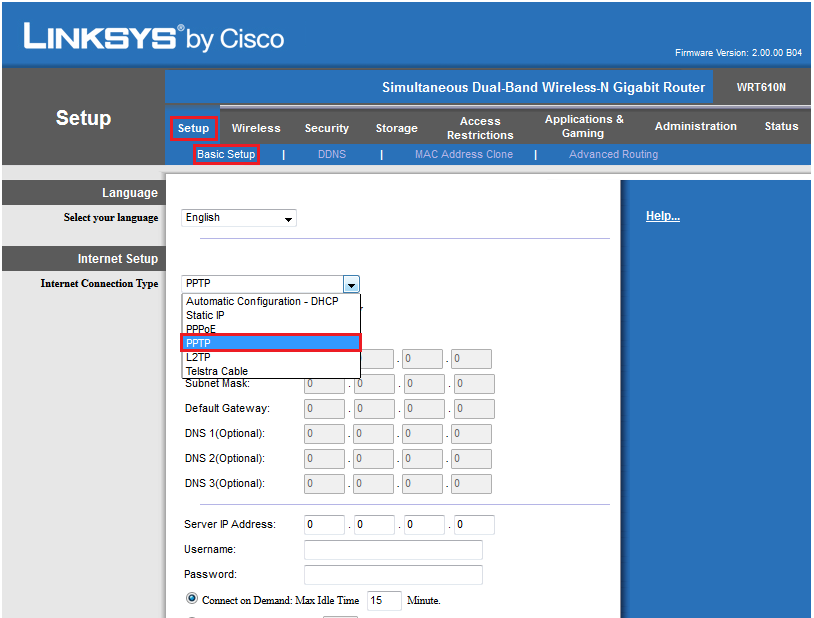
Task: Click the first DNS 3 octet field
Action: [x=324, y=483]
